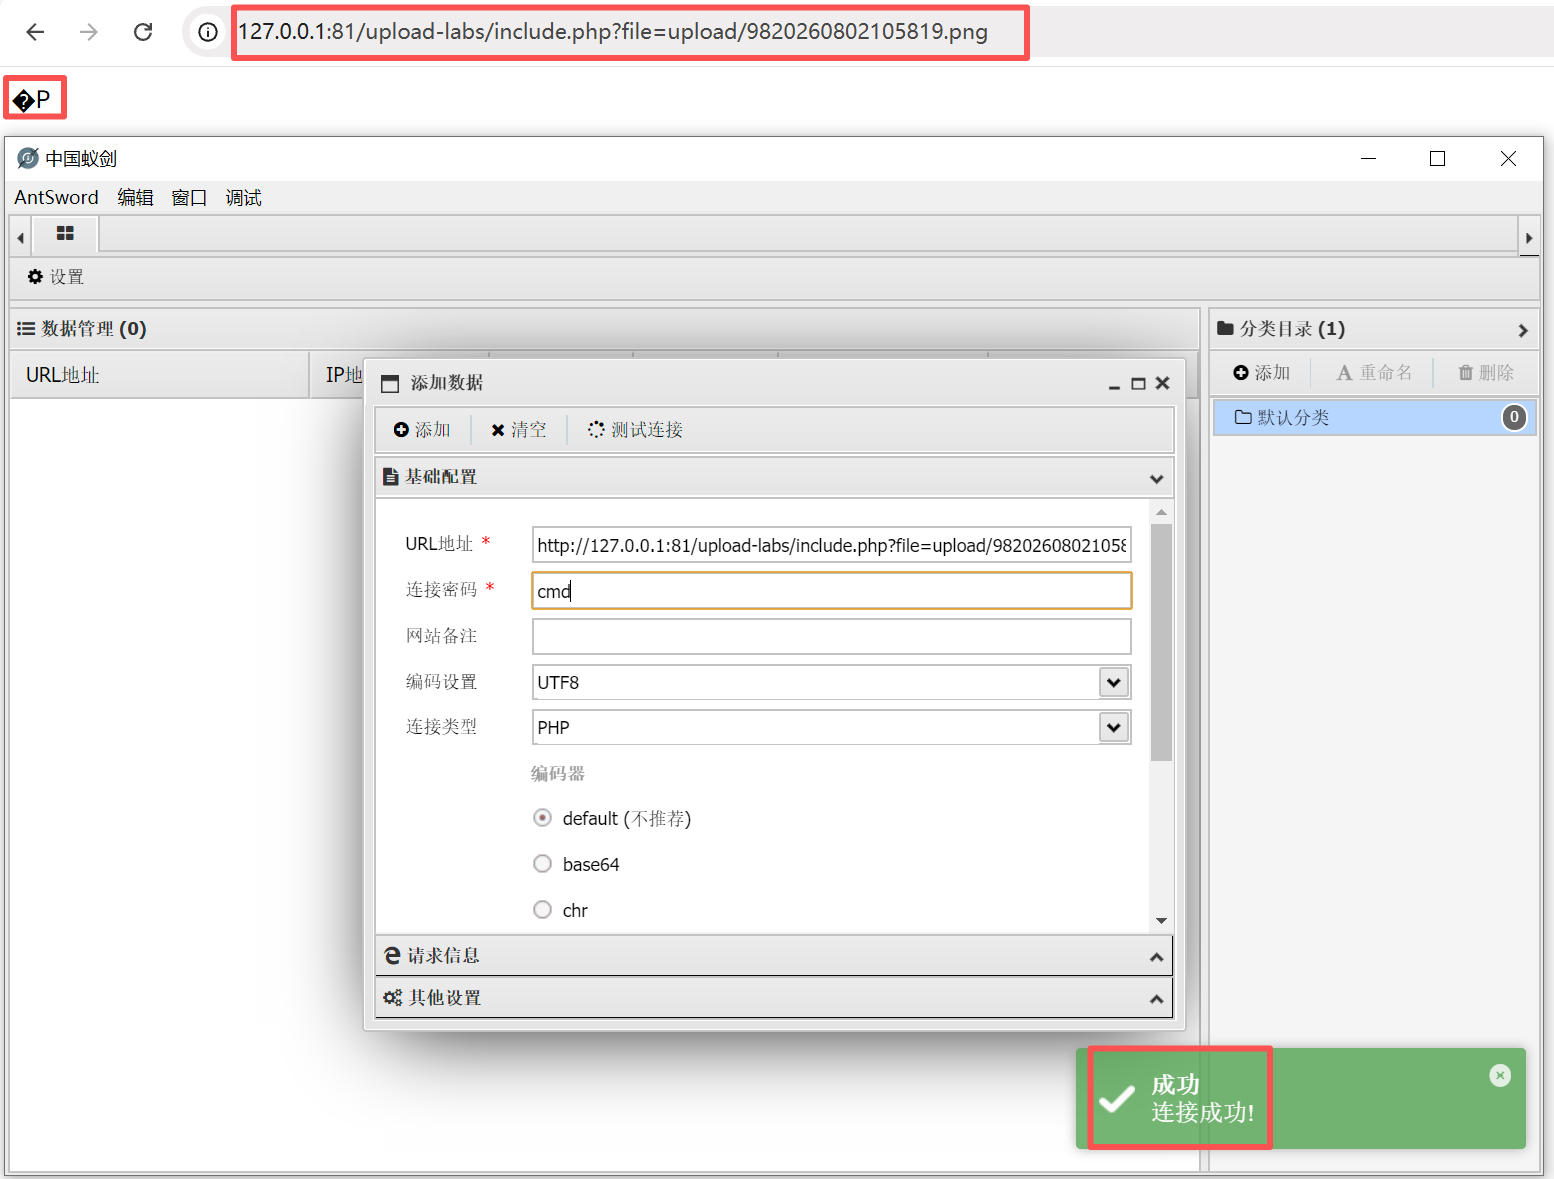Viewport: 1554px width, 1179px height.
Task: Click the 网站备注 input field
Action: [831, 637]
